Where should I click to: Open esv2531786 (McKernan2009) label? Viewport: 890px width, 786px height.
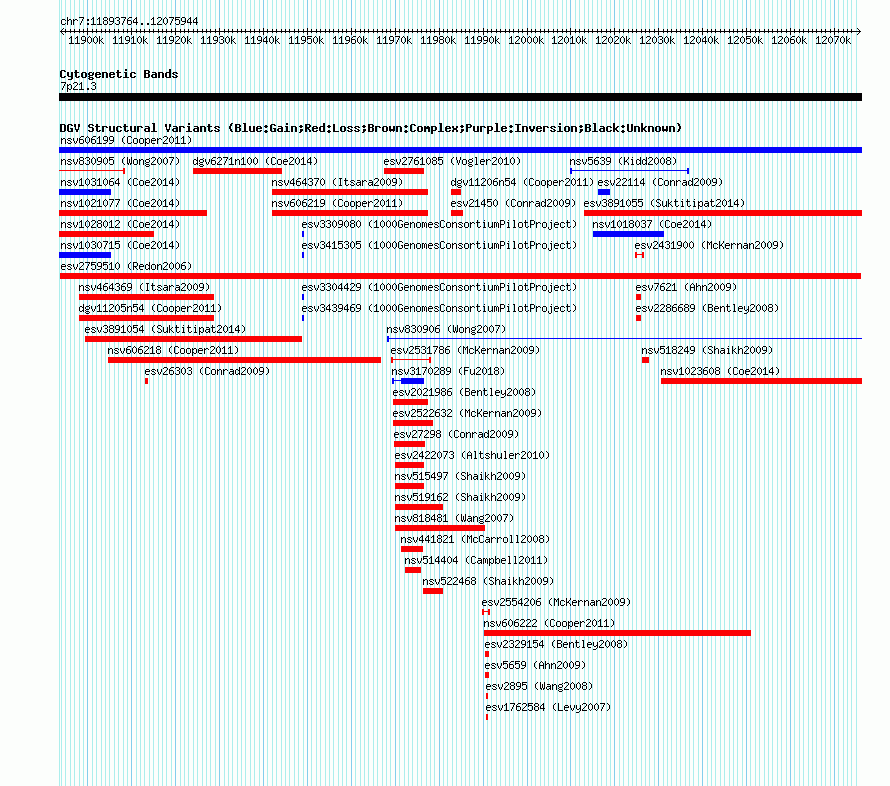[x=465, y=350]
